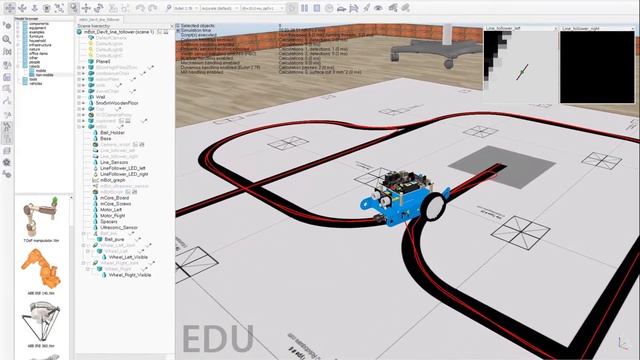Viewport: 640px width, 360px height.
Task: Open collections sidebar icon
Action: point(7,64)
